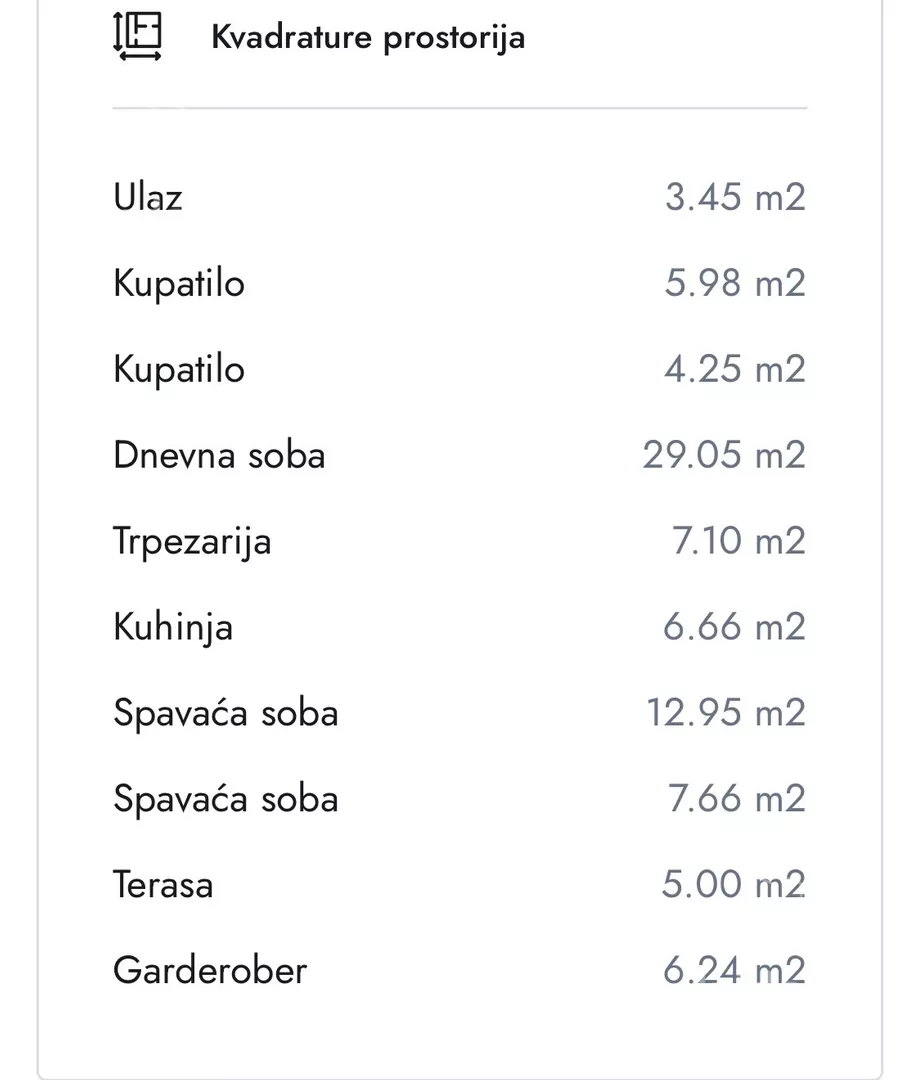The image size is (920, 1080).
Task: Click the Kupatilo label beside 5.98 m2
Action: [179, 284]
